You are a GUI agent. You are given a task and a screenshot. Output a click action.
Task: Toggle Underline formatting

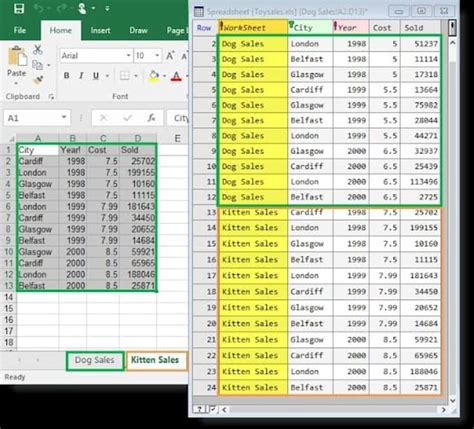coord(96,76)
